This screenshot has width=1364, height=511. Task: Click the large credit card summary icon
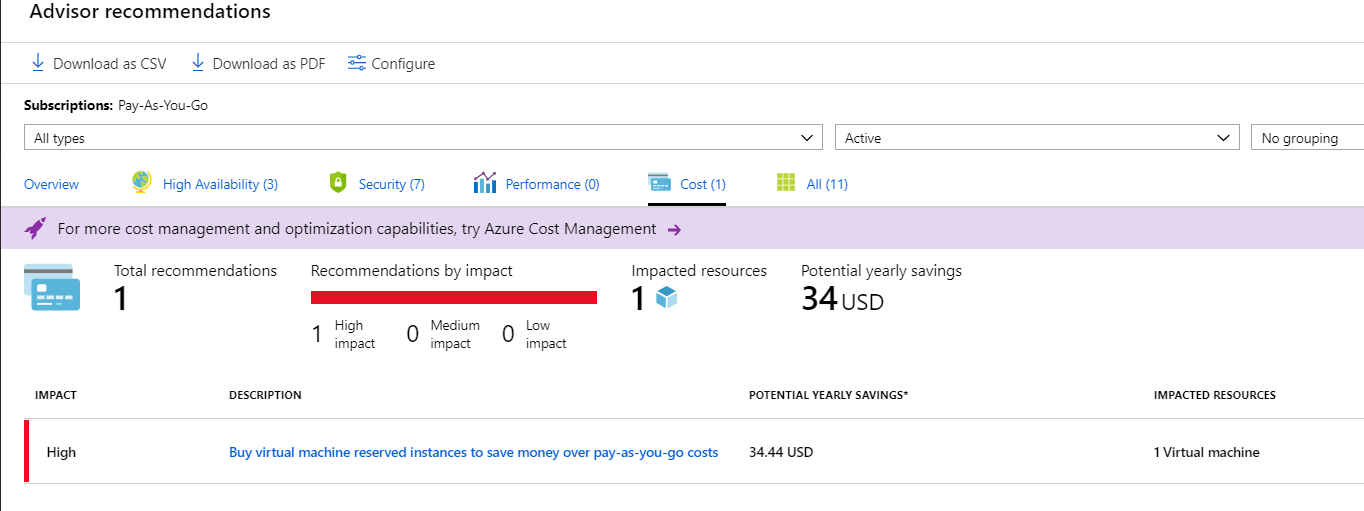click(x=52, y=288)
